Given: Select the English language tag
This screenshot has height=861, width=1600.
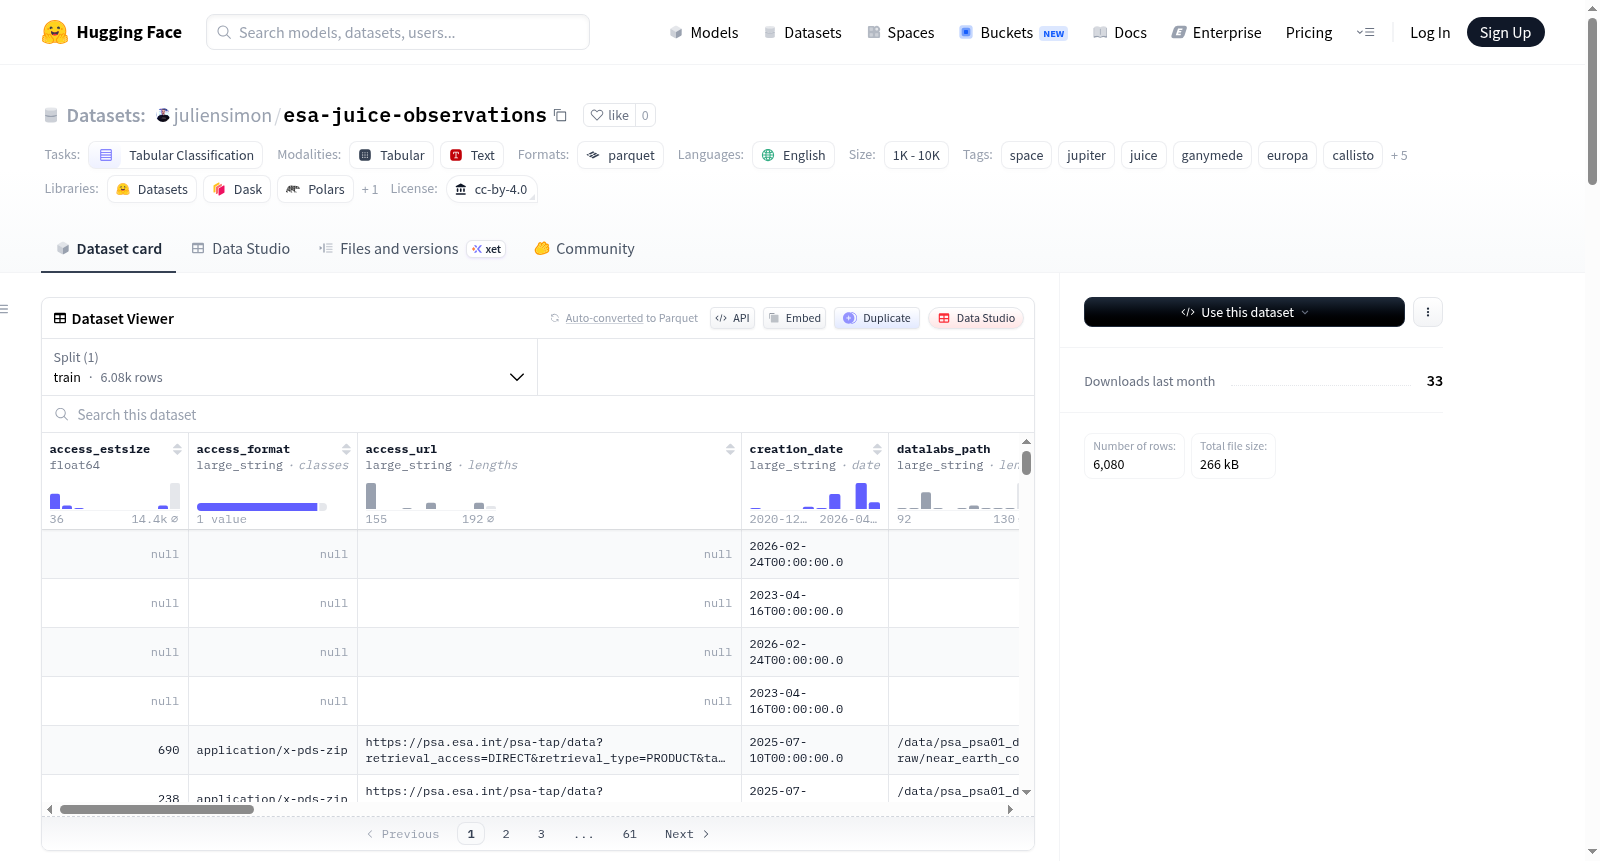Looking at the screenshot, I should point(793,155).
